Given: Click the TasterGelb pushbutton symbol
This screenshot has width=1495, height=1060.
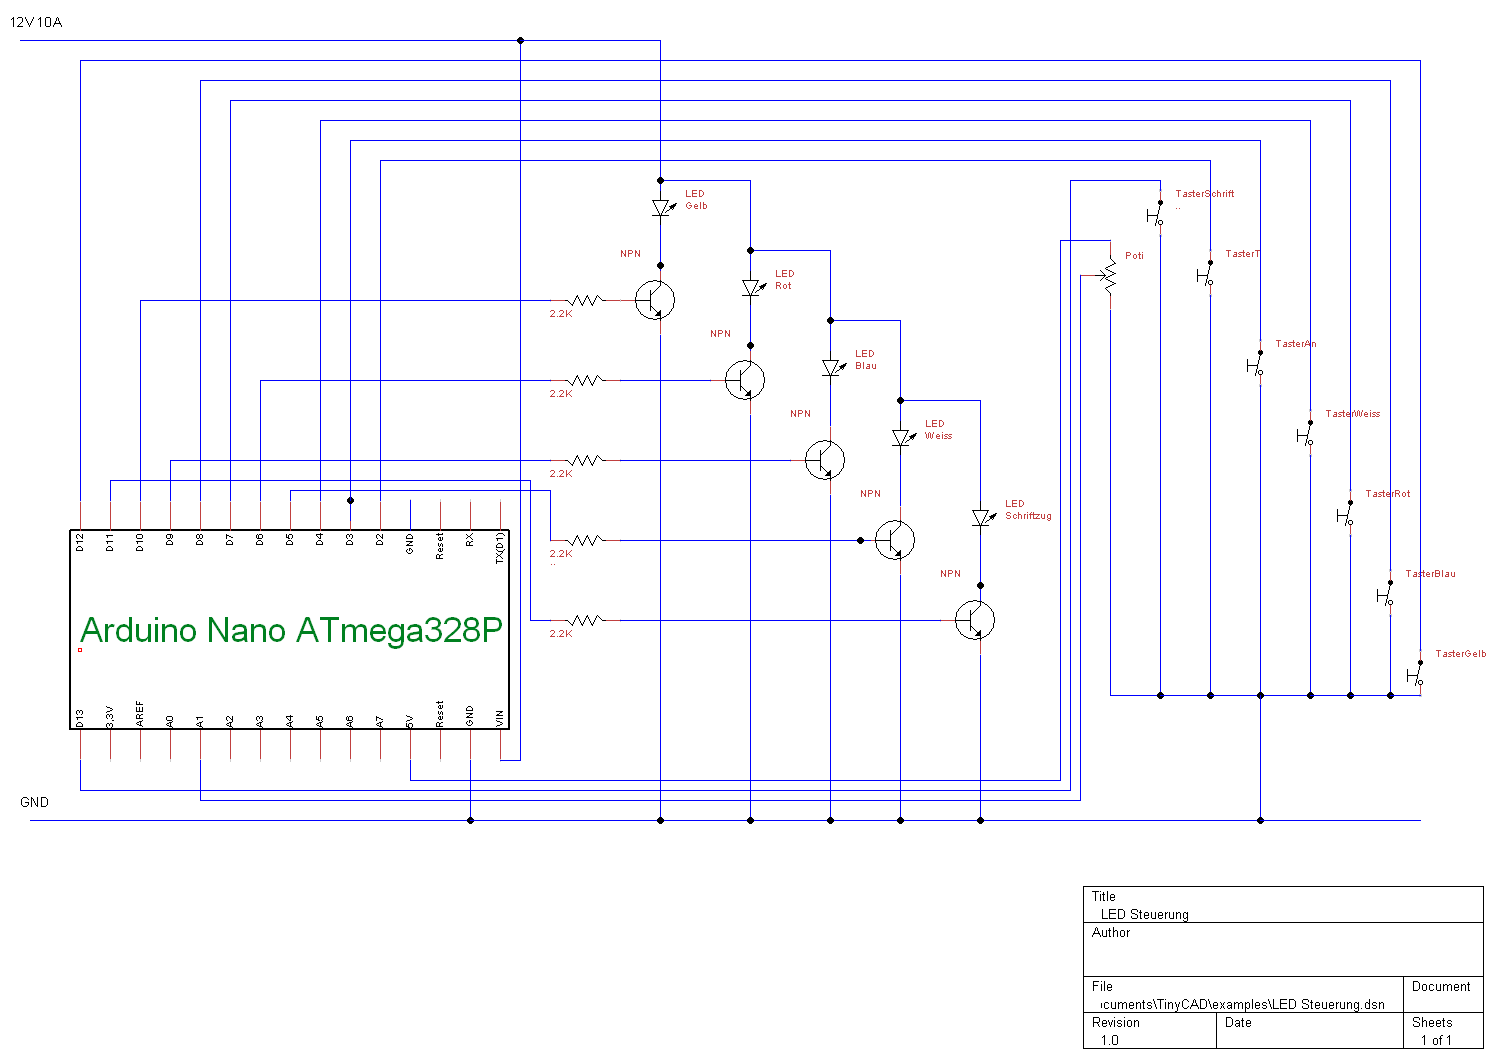Looking at the screenshot, I should point(1415,674).
